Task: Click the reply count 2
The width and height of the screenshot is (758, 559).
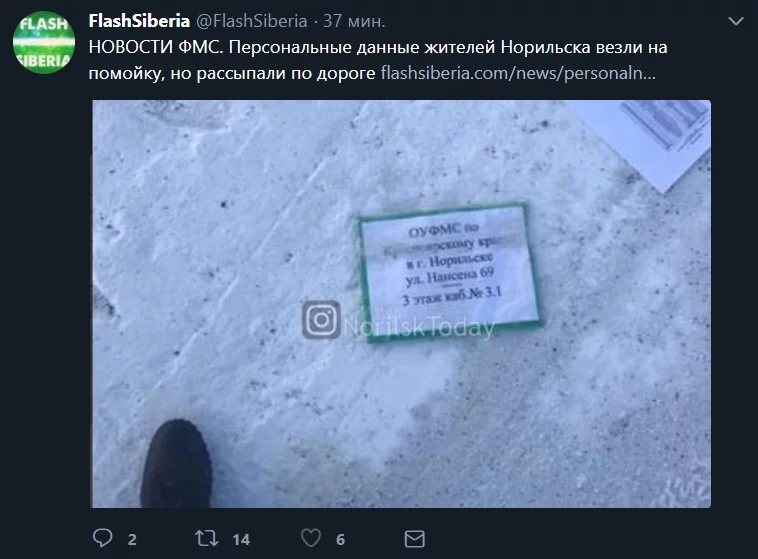Action: (132, 540)
